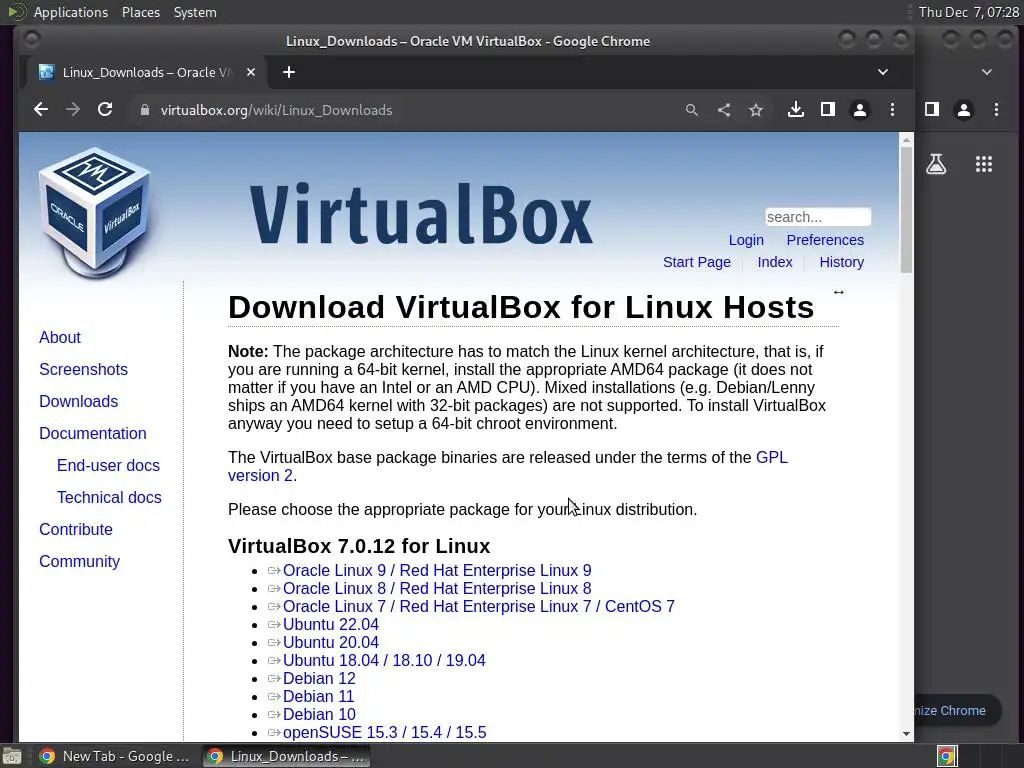
Task: Click the clock showing Thu Dec 7
Action: [968, 12]
